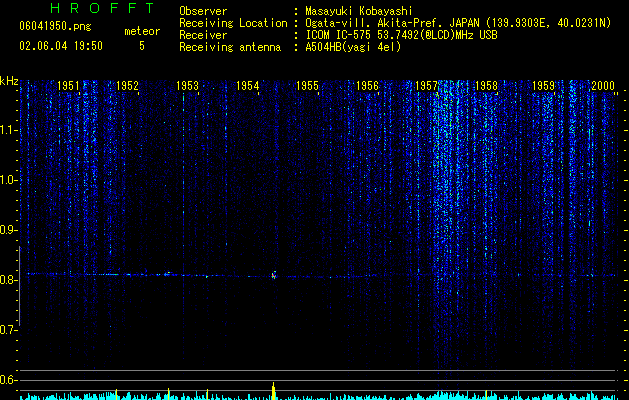Click the Receiving Location label
Screen dimensions: 629x400
[x=233, y=23]
